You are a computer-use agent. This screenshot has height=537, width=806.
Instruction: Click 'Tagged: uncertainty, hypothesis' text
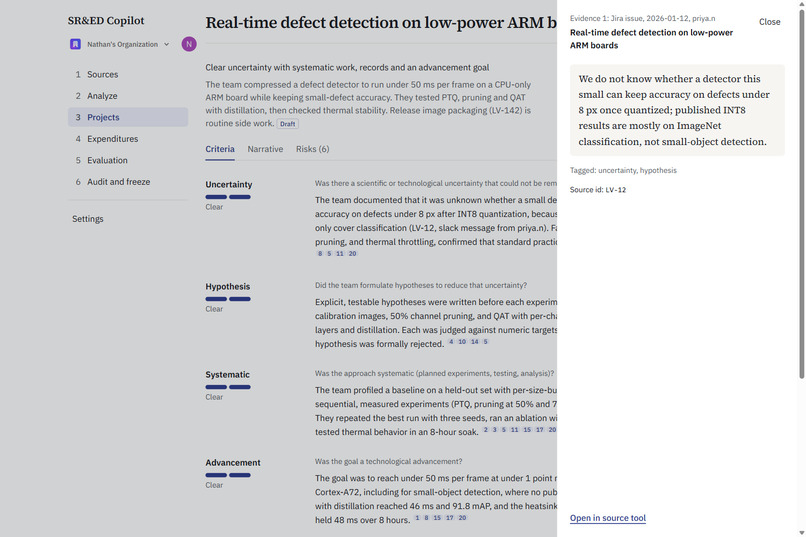pos(623,171)
